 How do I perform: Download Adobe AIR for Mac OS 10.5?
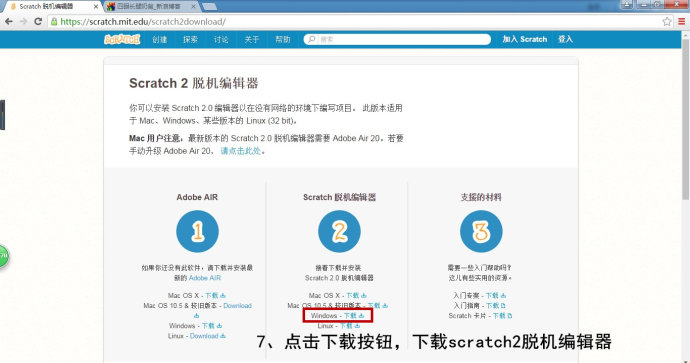[237, 305]
